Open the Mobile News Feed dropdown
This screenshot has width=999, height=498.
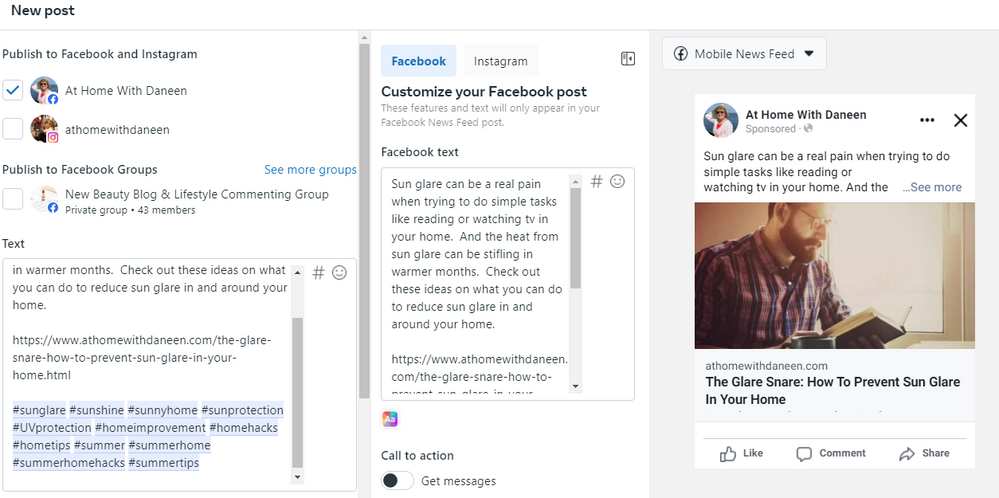[x=744, y=54]
